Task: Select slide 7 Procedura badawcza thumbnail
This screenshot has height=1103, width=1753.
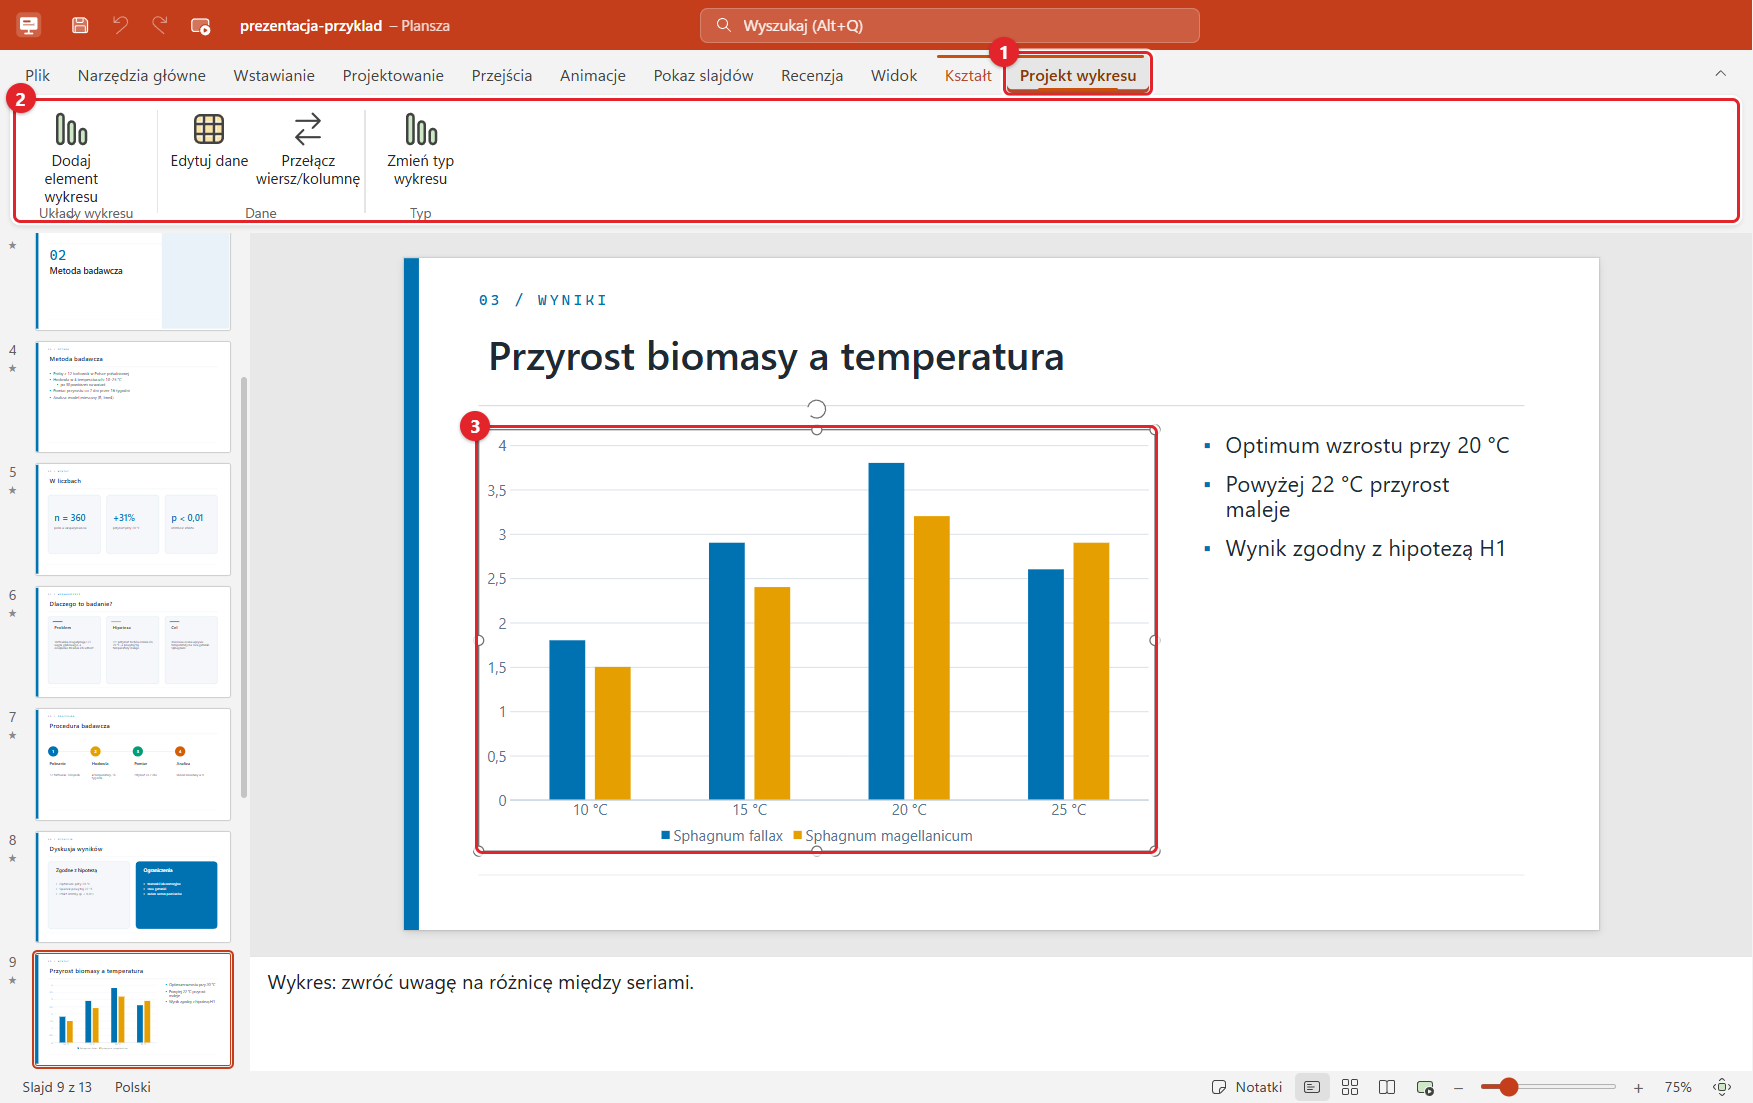Action: [133, 764]
